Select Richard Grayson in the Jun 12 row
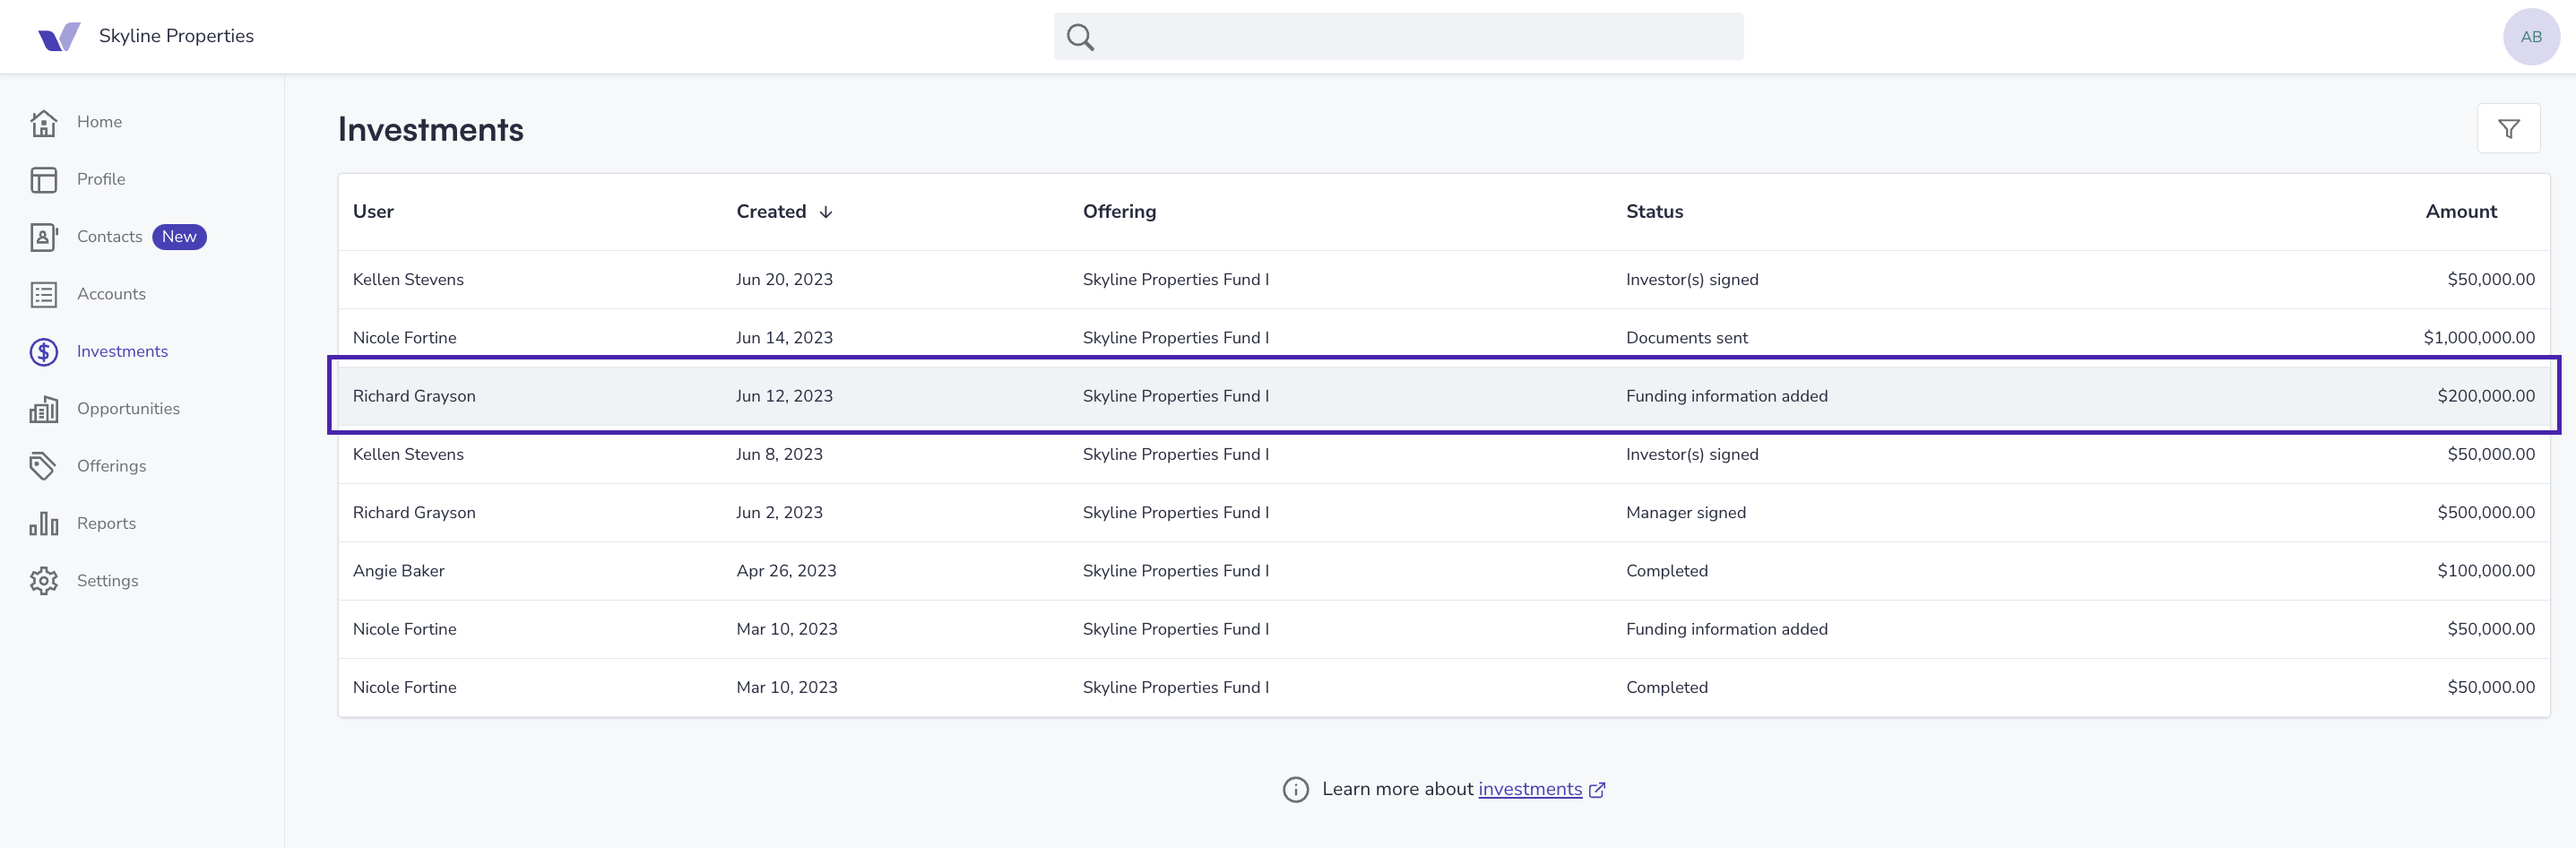Viewport: 2576px width, 848px height. tap(414, 396)
